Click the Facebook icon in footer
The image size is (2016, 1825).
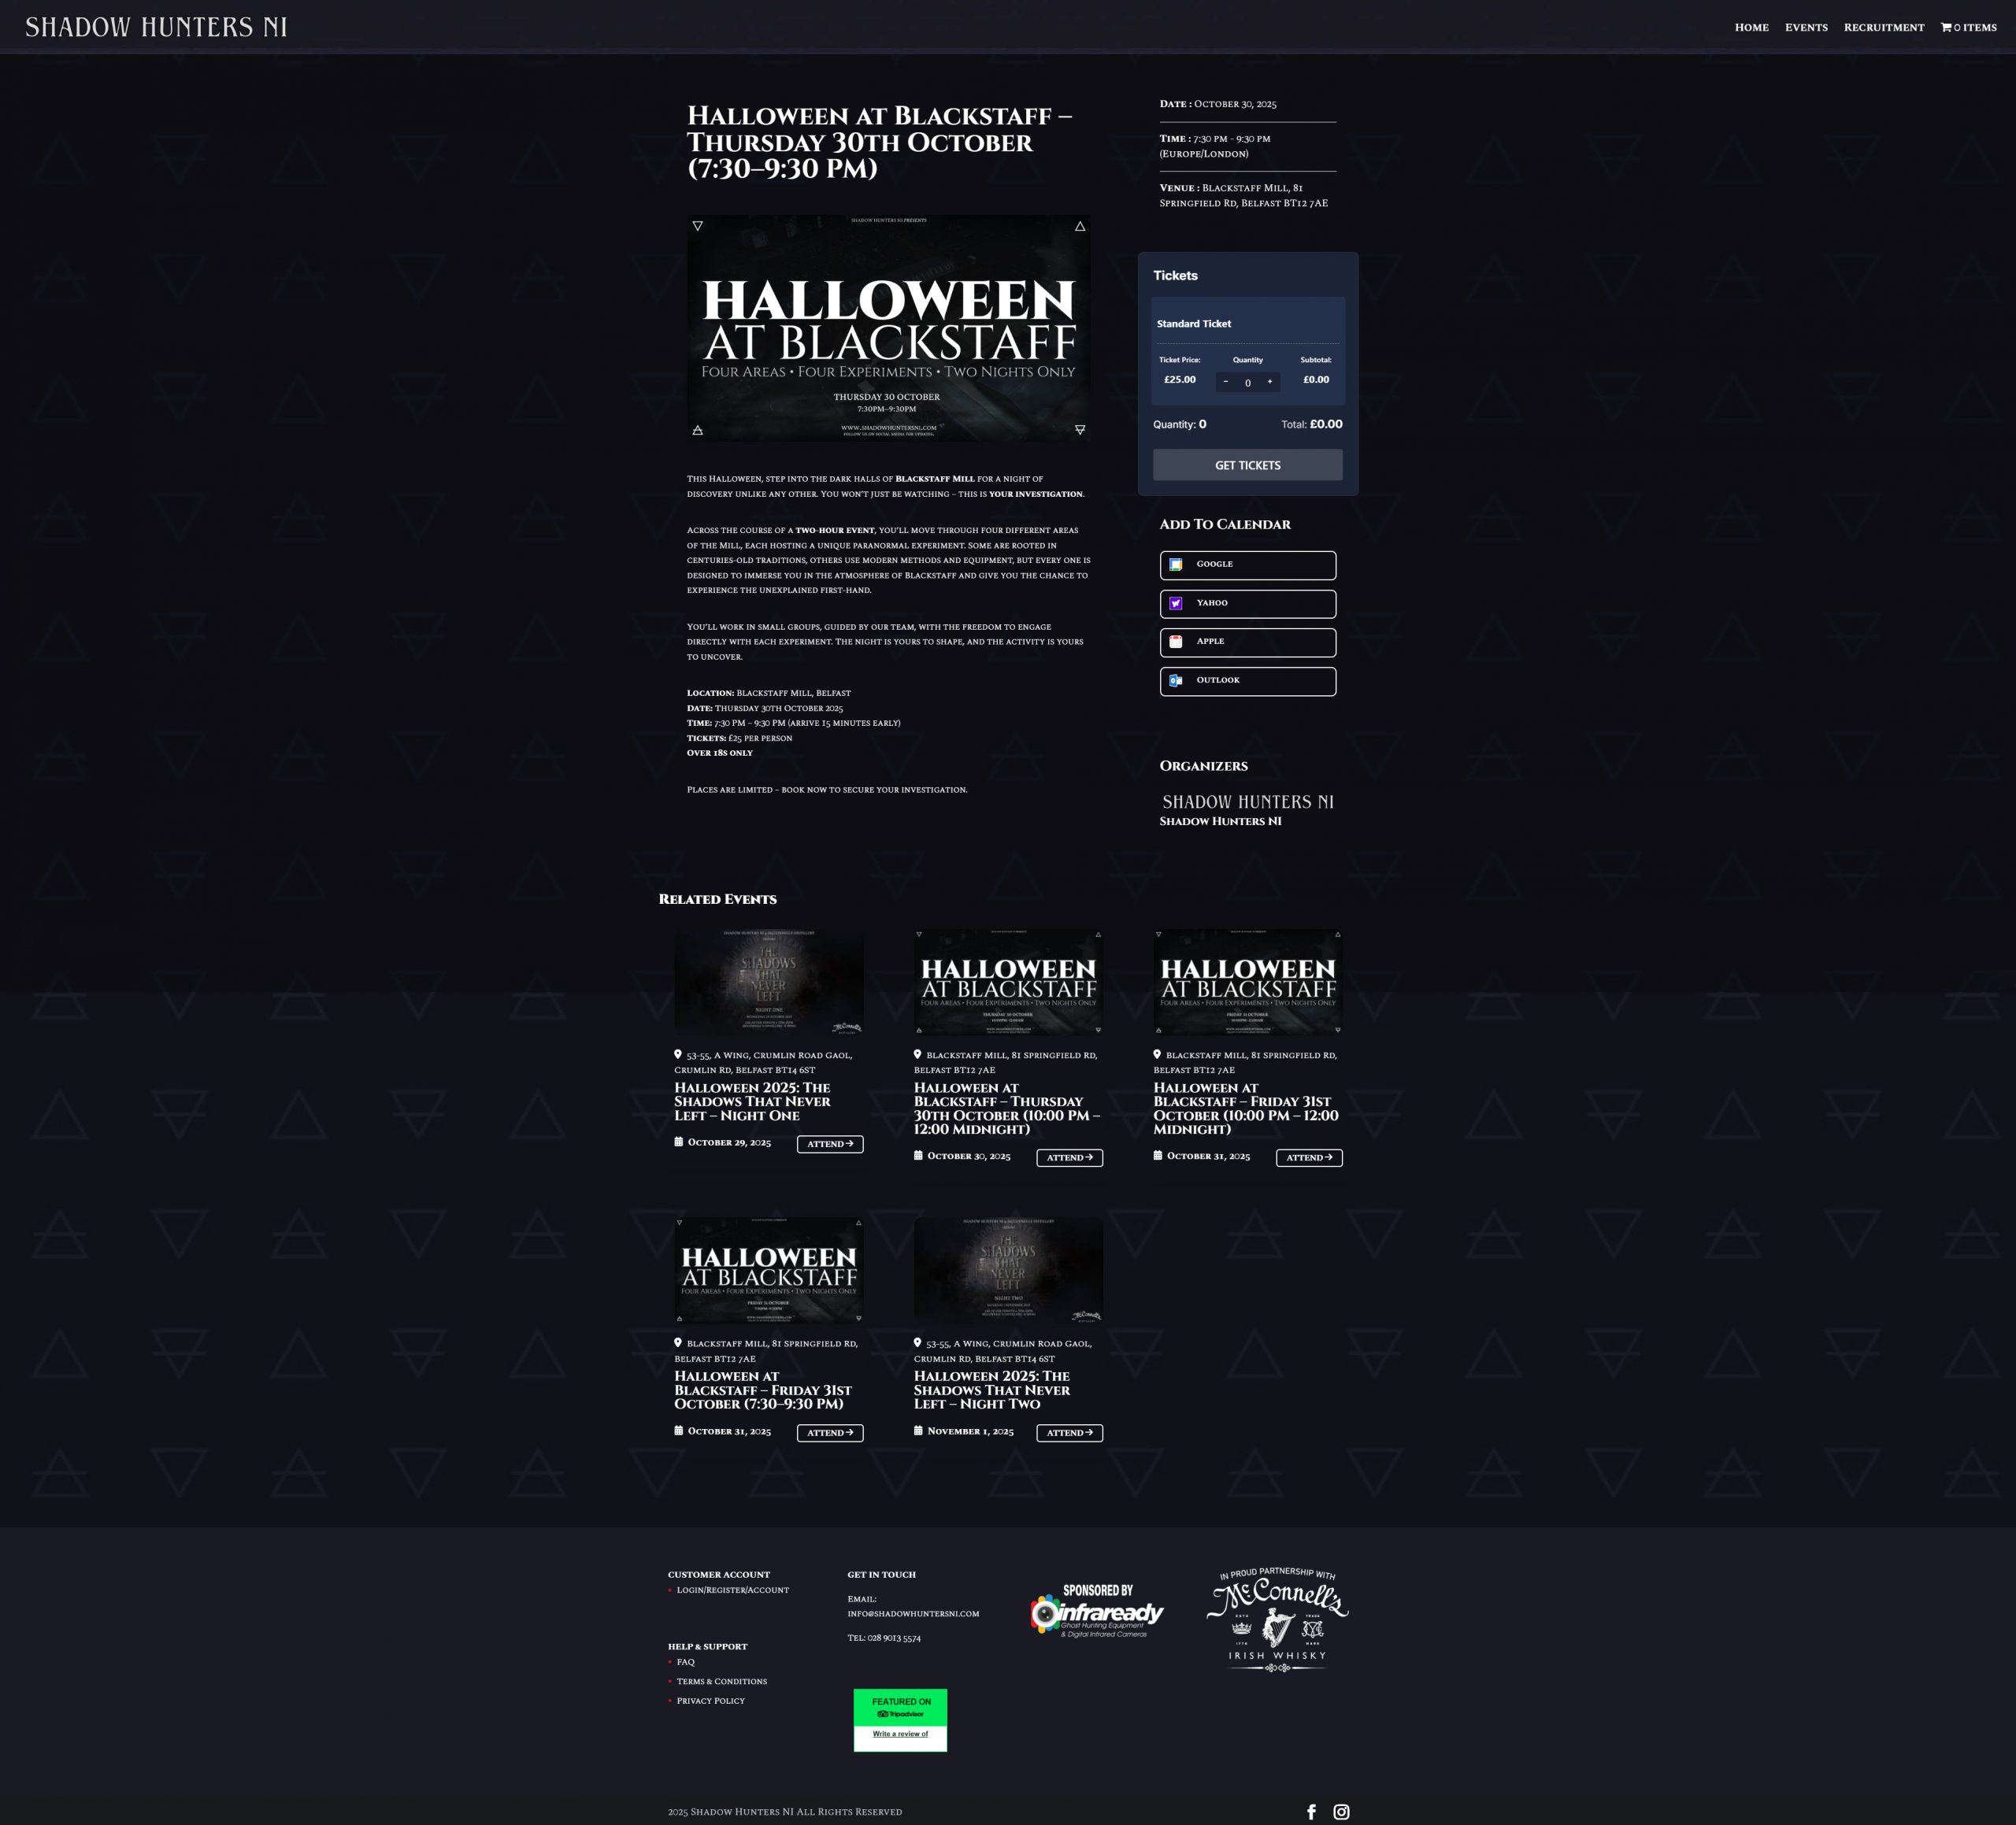(x=1311, y=1811)
